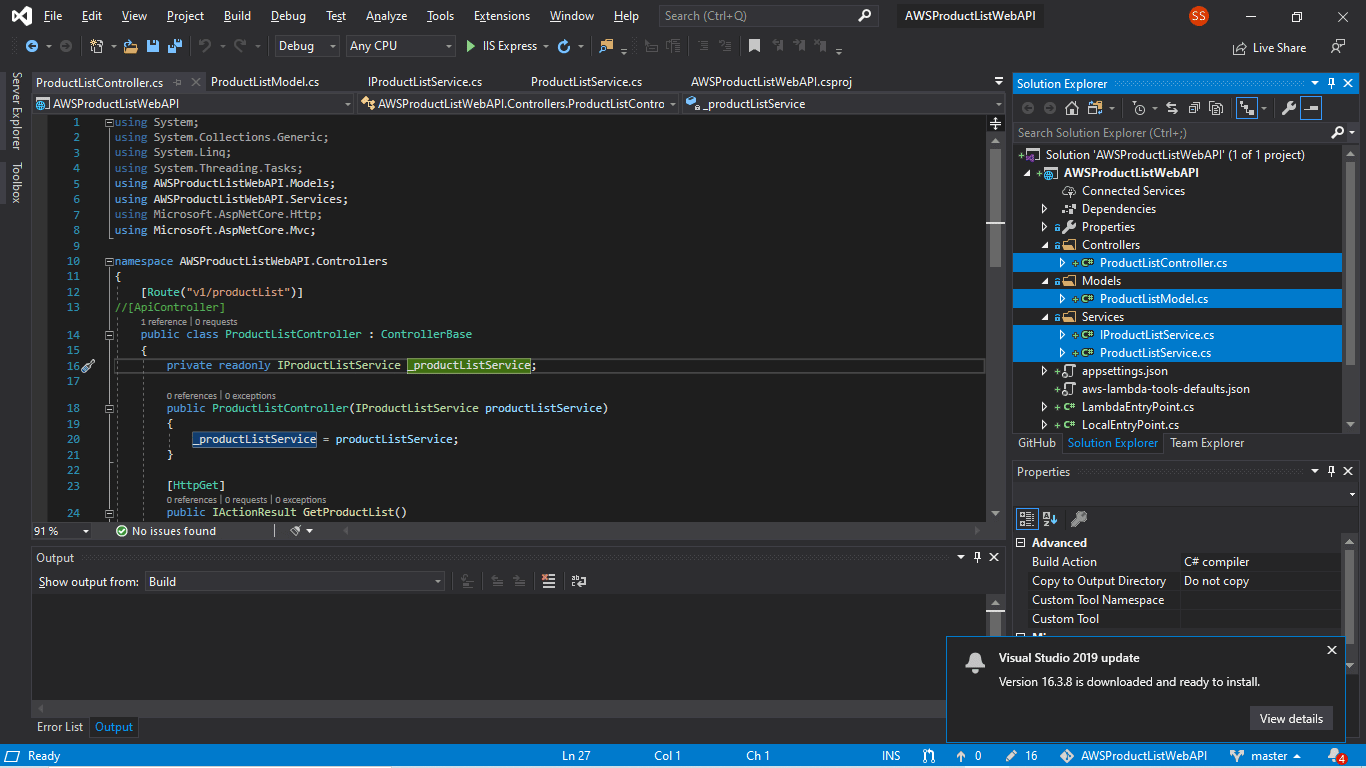The height and width of the screenshot is (768, 1366).
Task: Select the Team Explorer link
Action: (1206, 443)
